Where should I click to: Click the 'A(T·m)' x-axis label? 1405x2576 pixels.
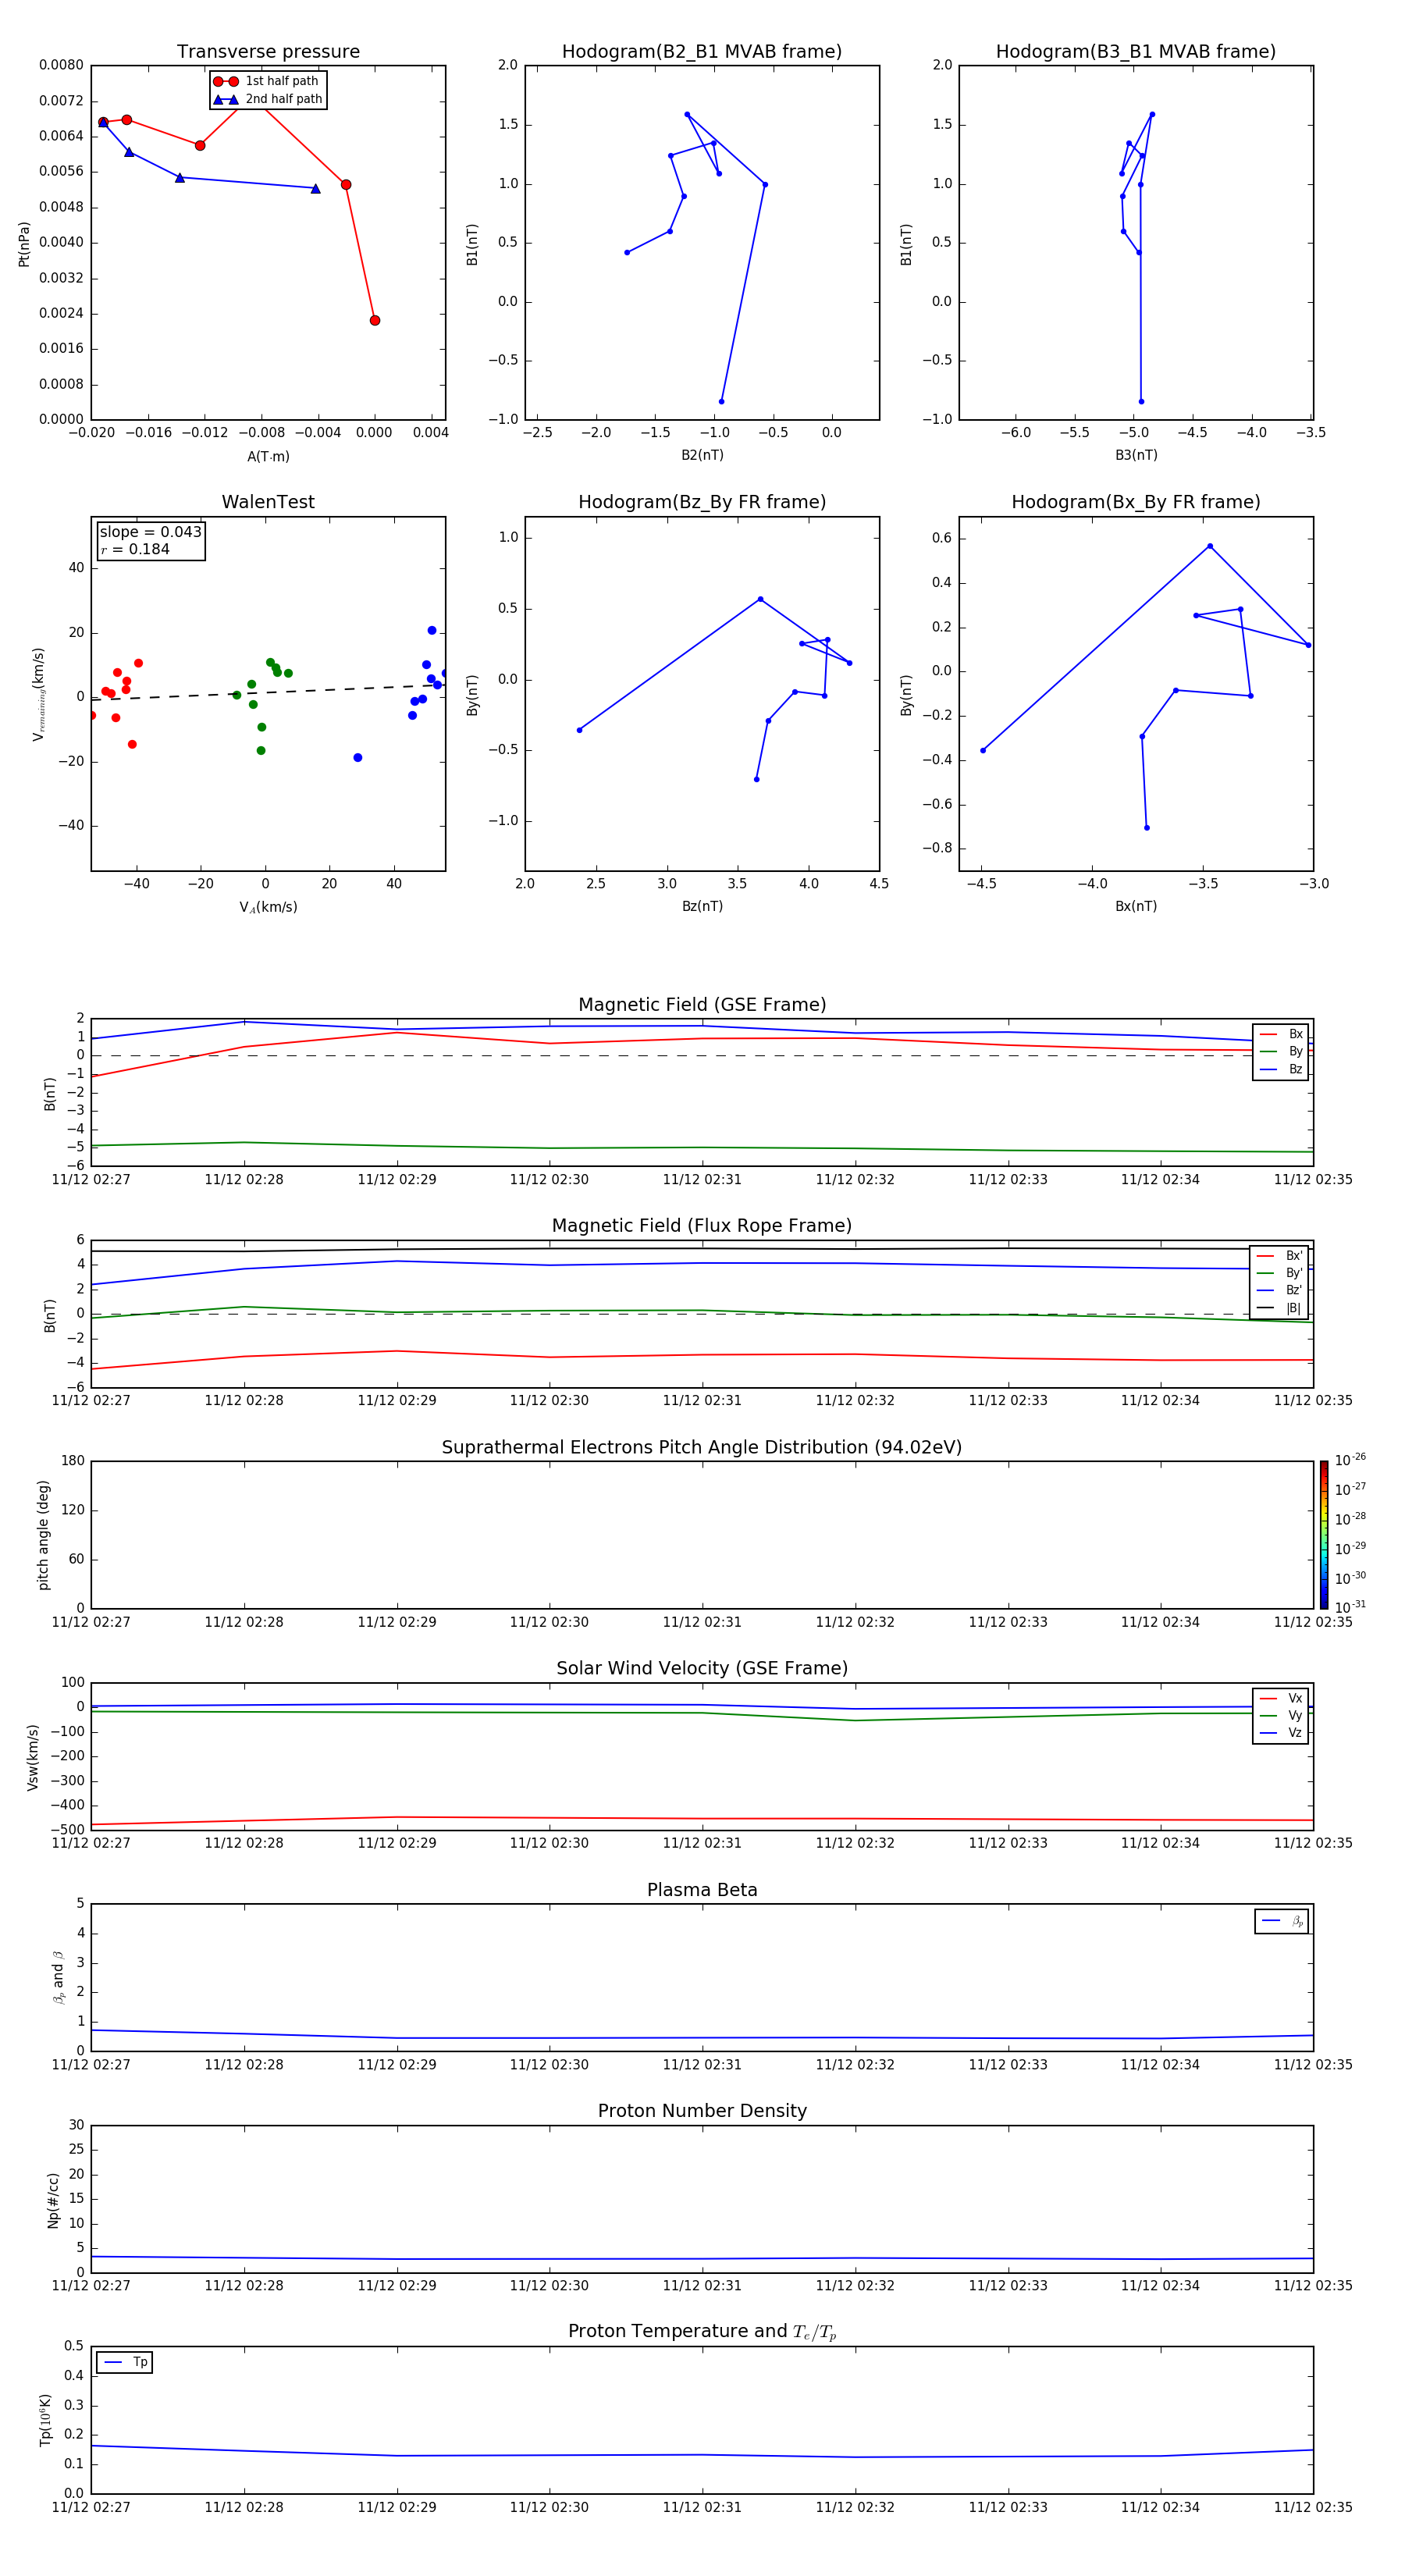(x=268, y=456)
